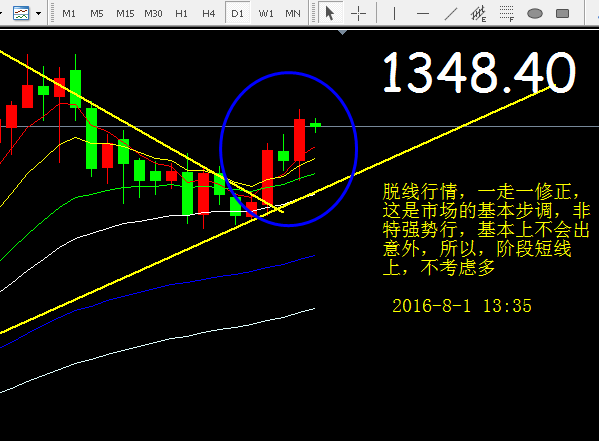Switch to MN monthly timeframe
599x441 pixels.
click(293, 13)
